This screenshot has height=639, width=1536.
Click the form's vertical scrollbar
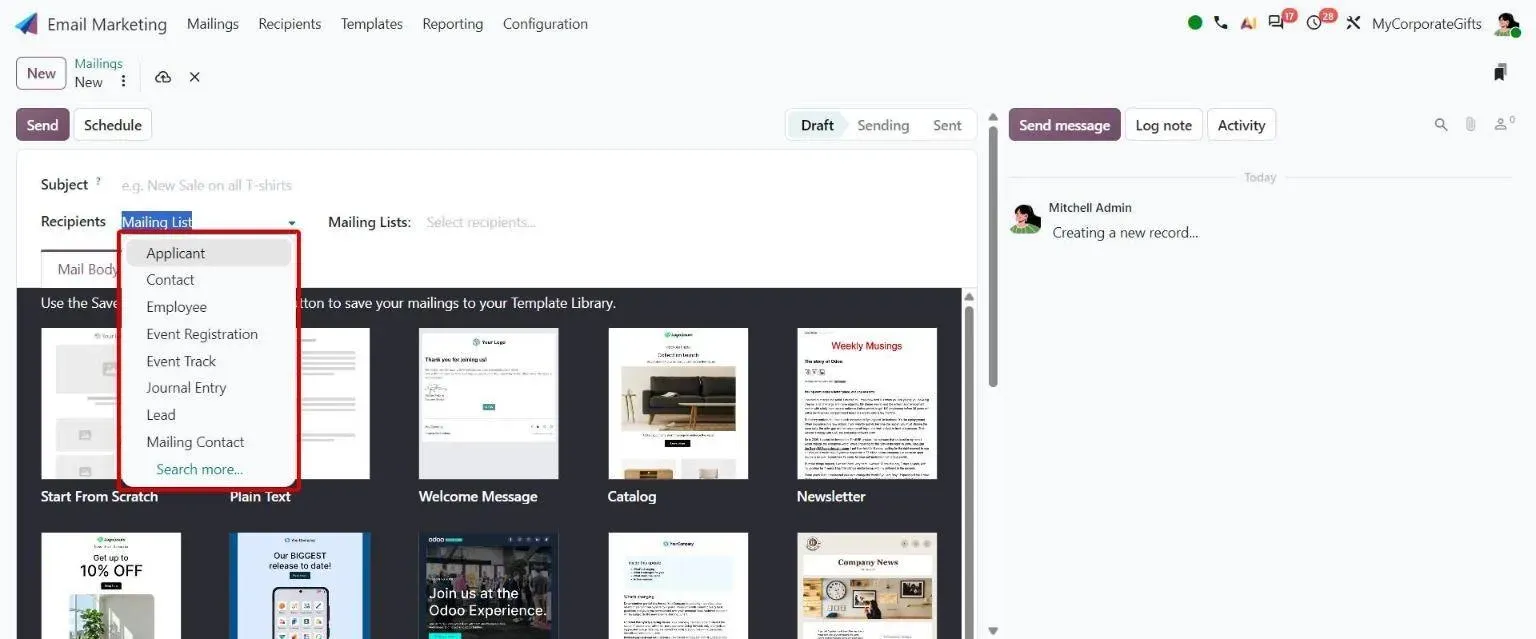pos(992,255)
